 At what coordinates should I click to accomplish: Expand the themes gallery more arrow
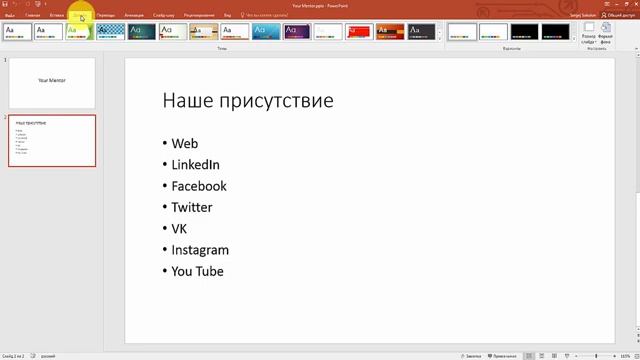tap(440, 39)
